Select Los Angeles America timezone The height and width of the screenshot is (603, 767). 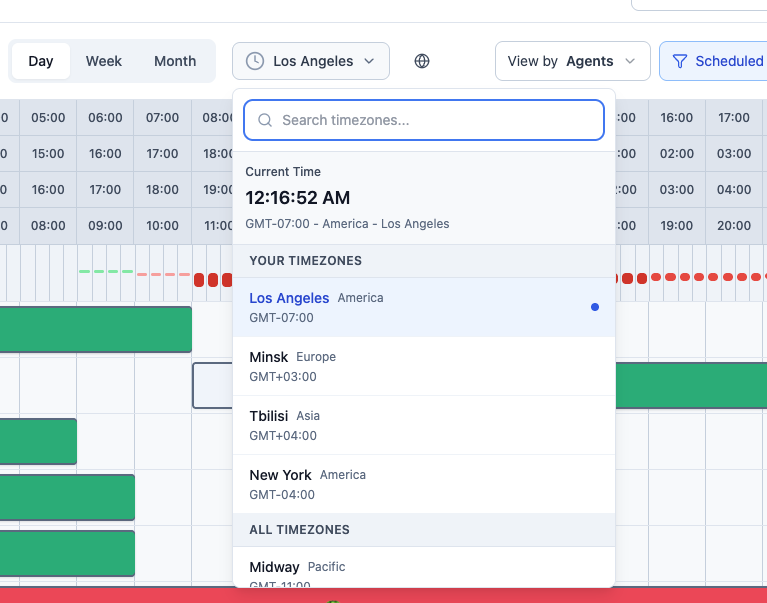tap(424, 307)
